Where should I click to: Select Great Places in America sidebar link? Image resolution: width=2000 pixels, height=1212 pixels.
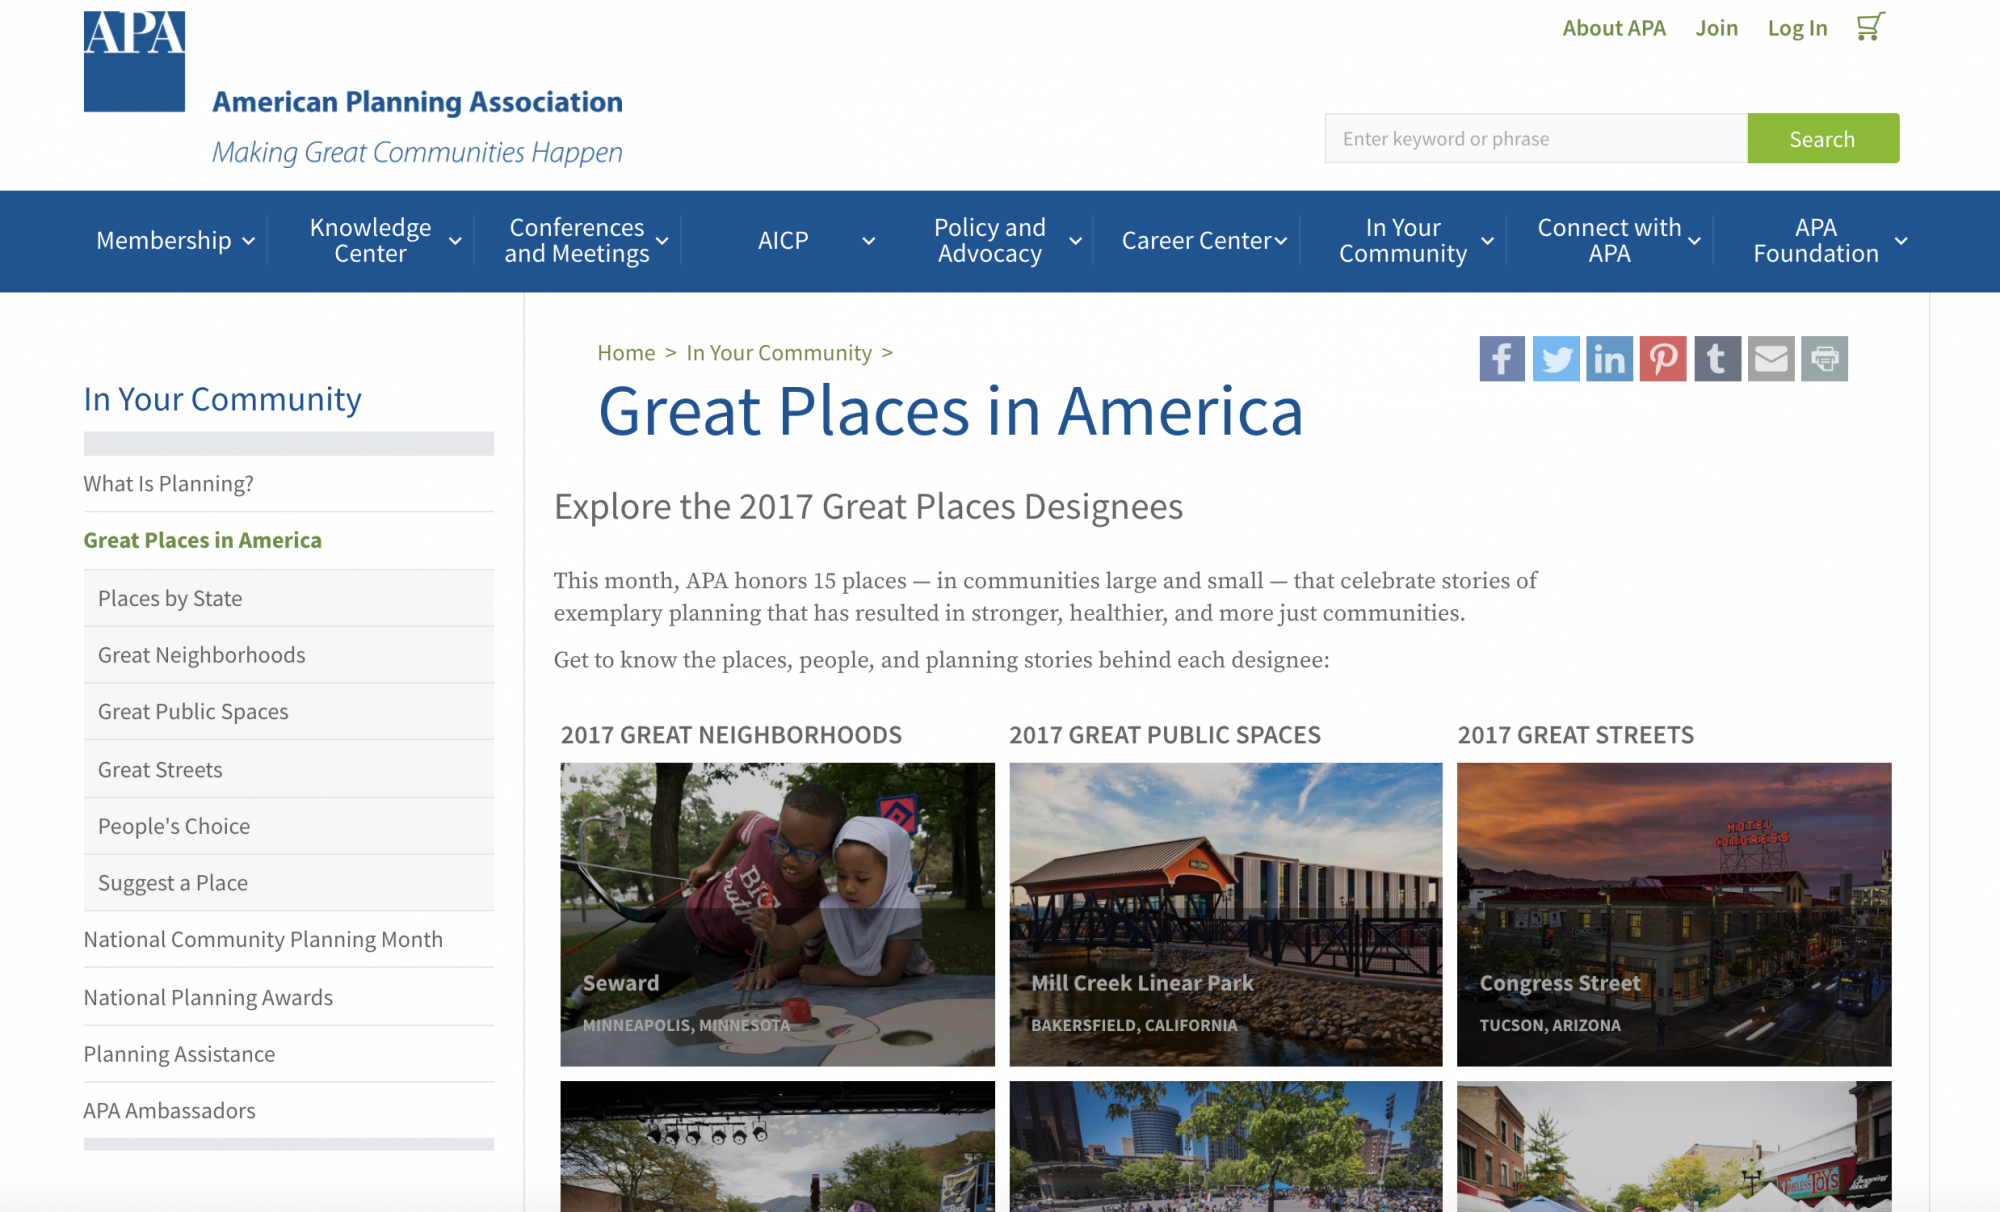(203, 540)
